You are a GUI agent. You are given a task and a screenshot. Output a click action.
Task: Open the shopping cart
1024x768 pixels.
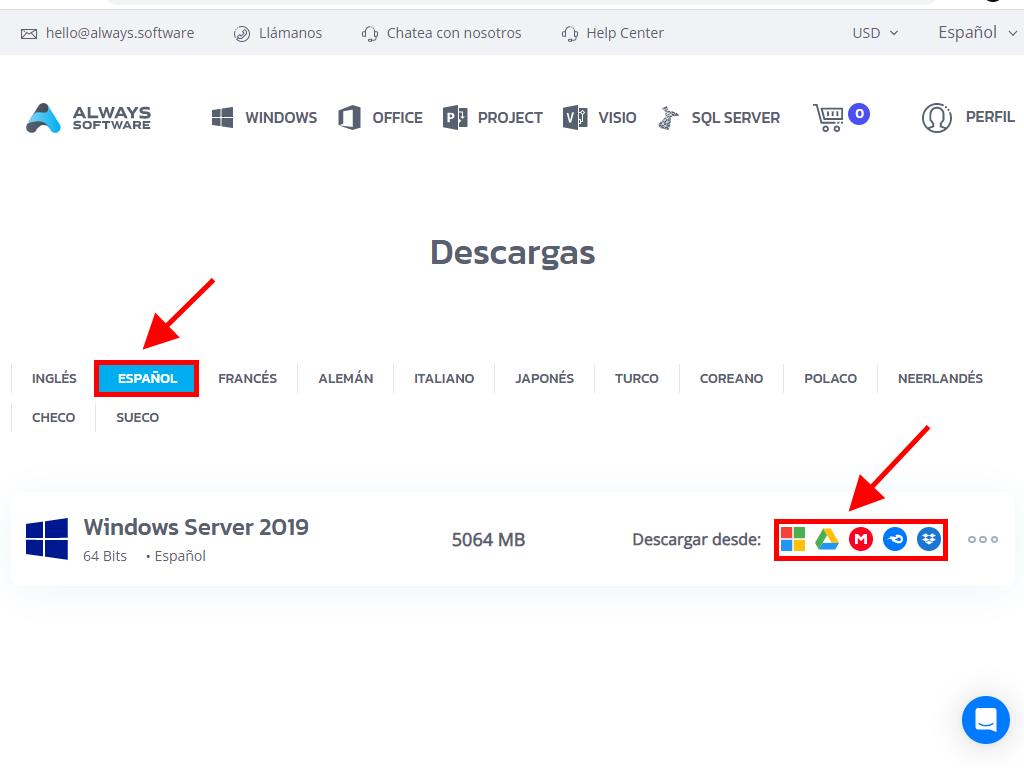click(x=841, y=118)
